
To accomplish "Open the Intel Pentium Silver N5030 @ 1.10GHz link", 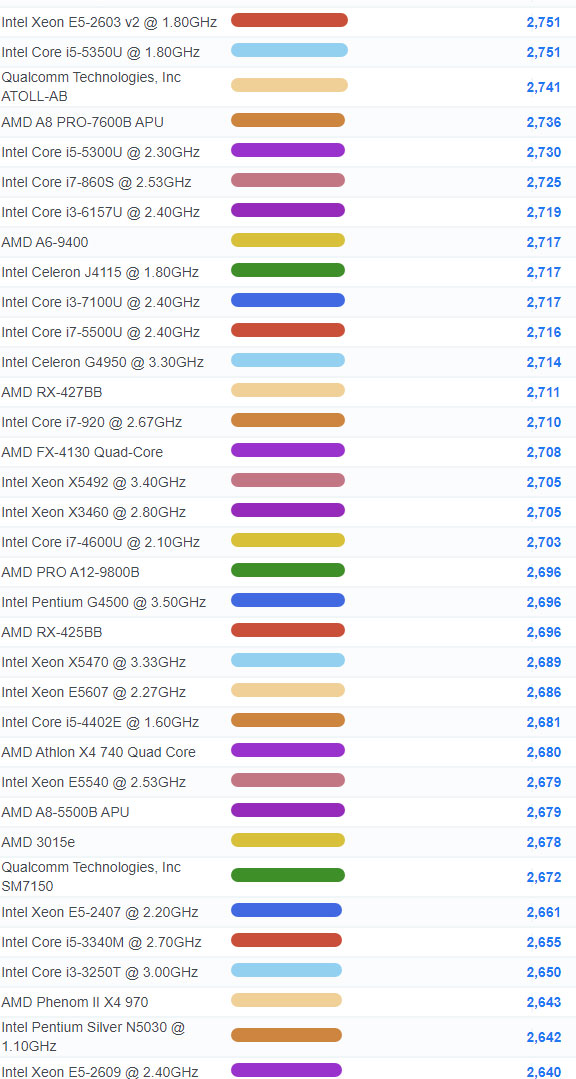I will coord(93,1036).
